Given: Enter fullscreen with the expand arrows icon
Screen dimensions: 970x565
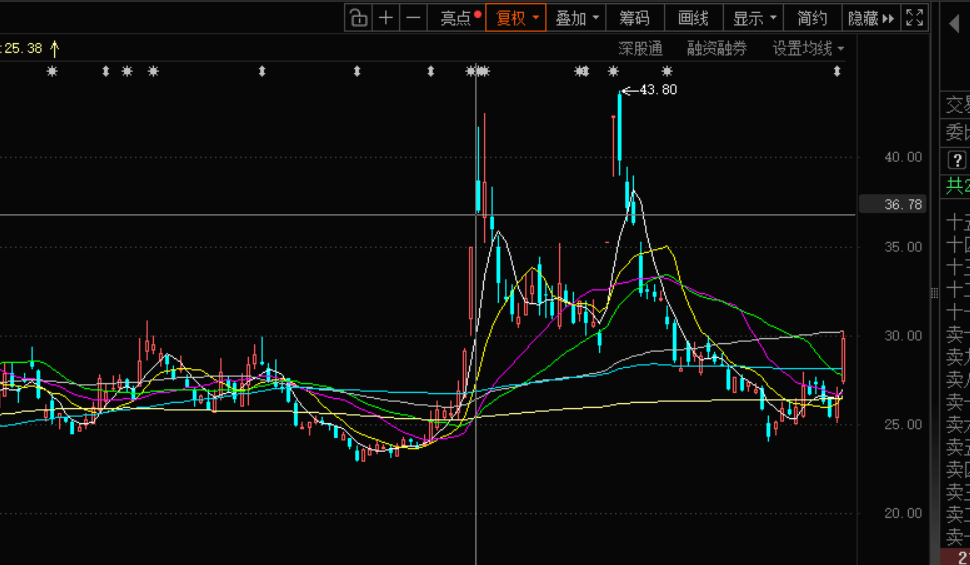Looking at the screenshot, I should pos(915,18).
